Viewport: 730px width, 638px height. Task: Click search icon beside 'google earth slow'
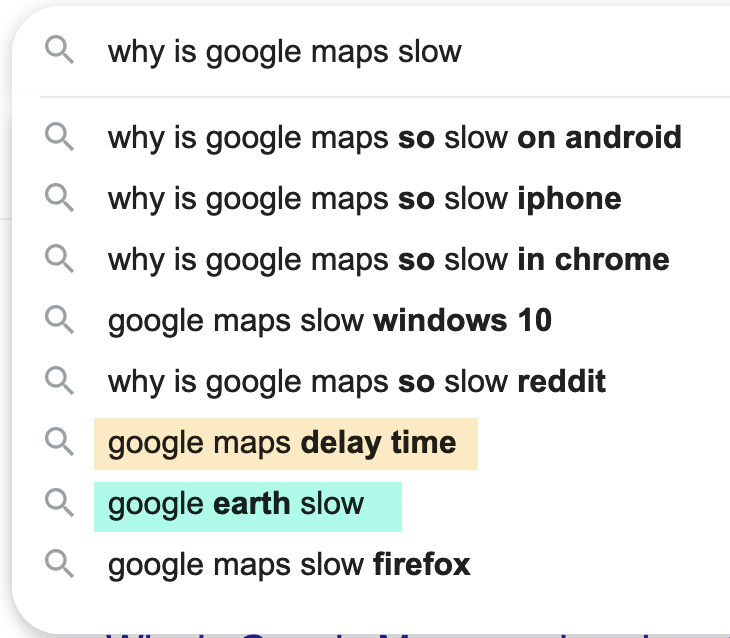coord(60,503)
